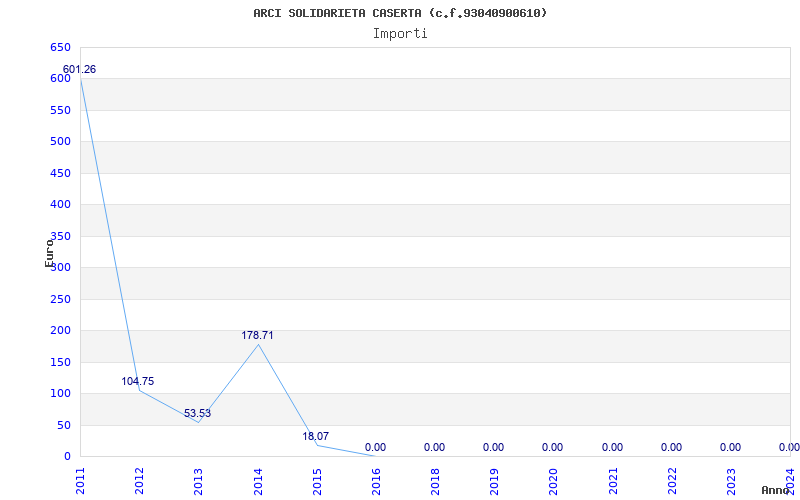Click the 104.75 data label
Viewport: 800px width, 500px height.
pyautogui.click(x=137, y=381)
